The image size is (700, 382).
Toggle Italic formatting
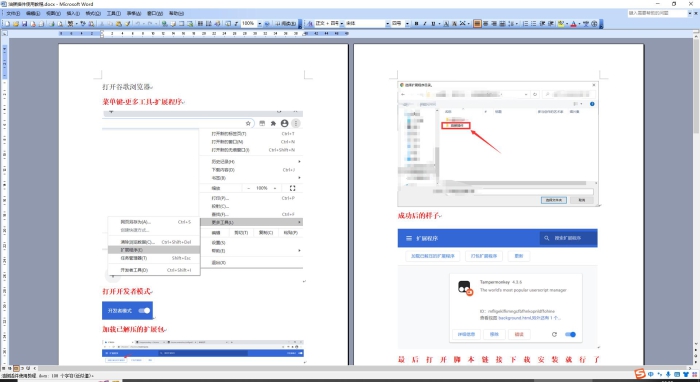(x=425, y=23)
